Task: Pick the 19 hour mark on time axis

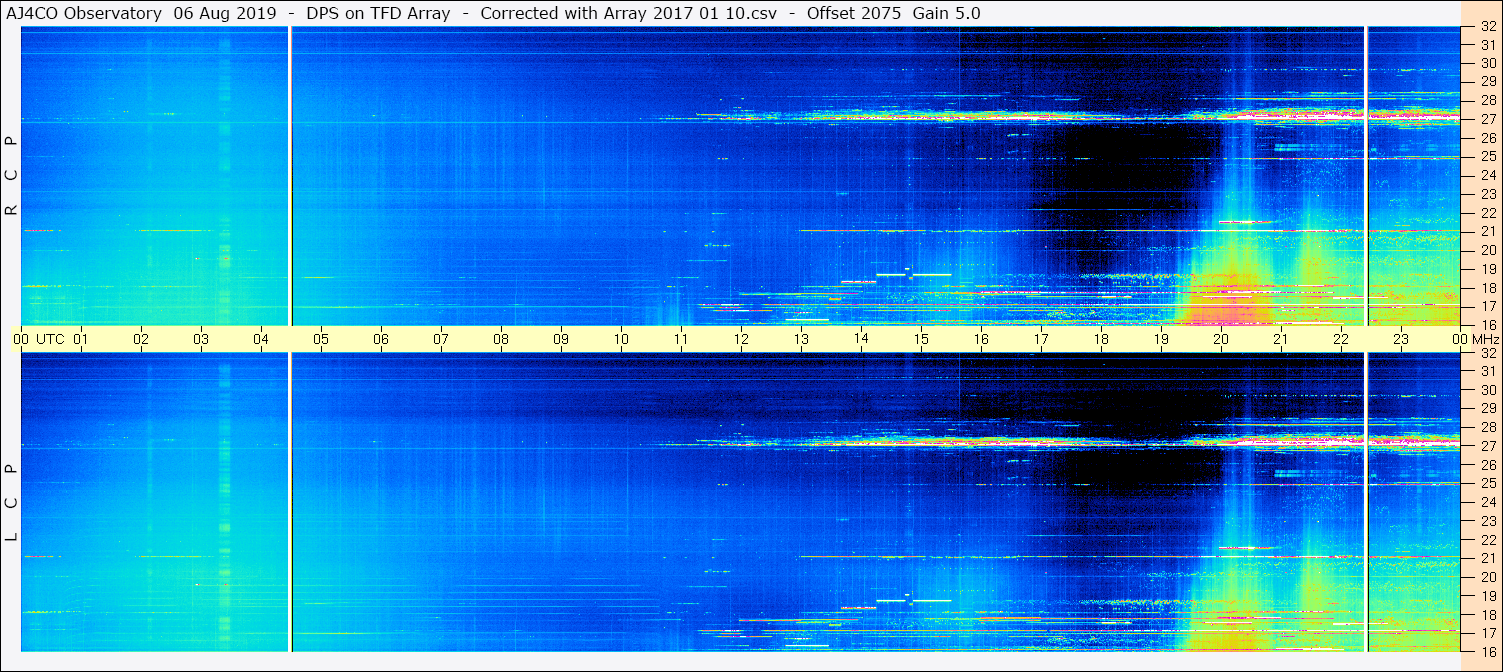Action: click(x=1161, y=339)
